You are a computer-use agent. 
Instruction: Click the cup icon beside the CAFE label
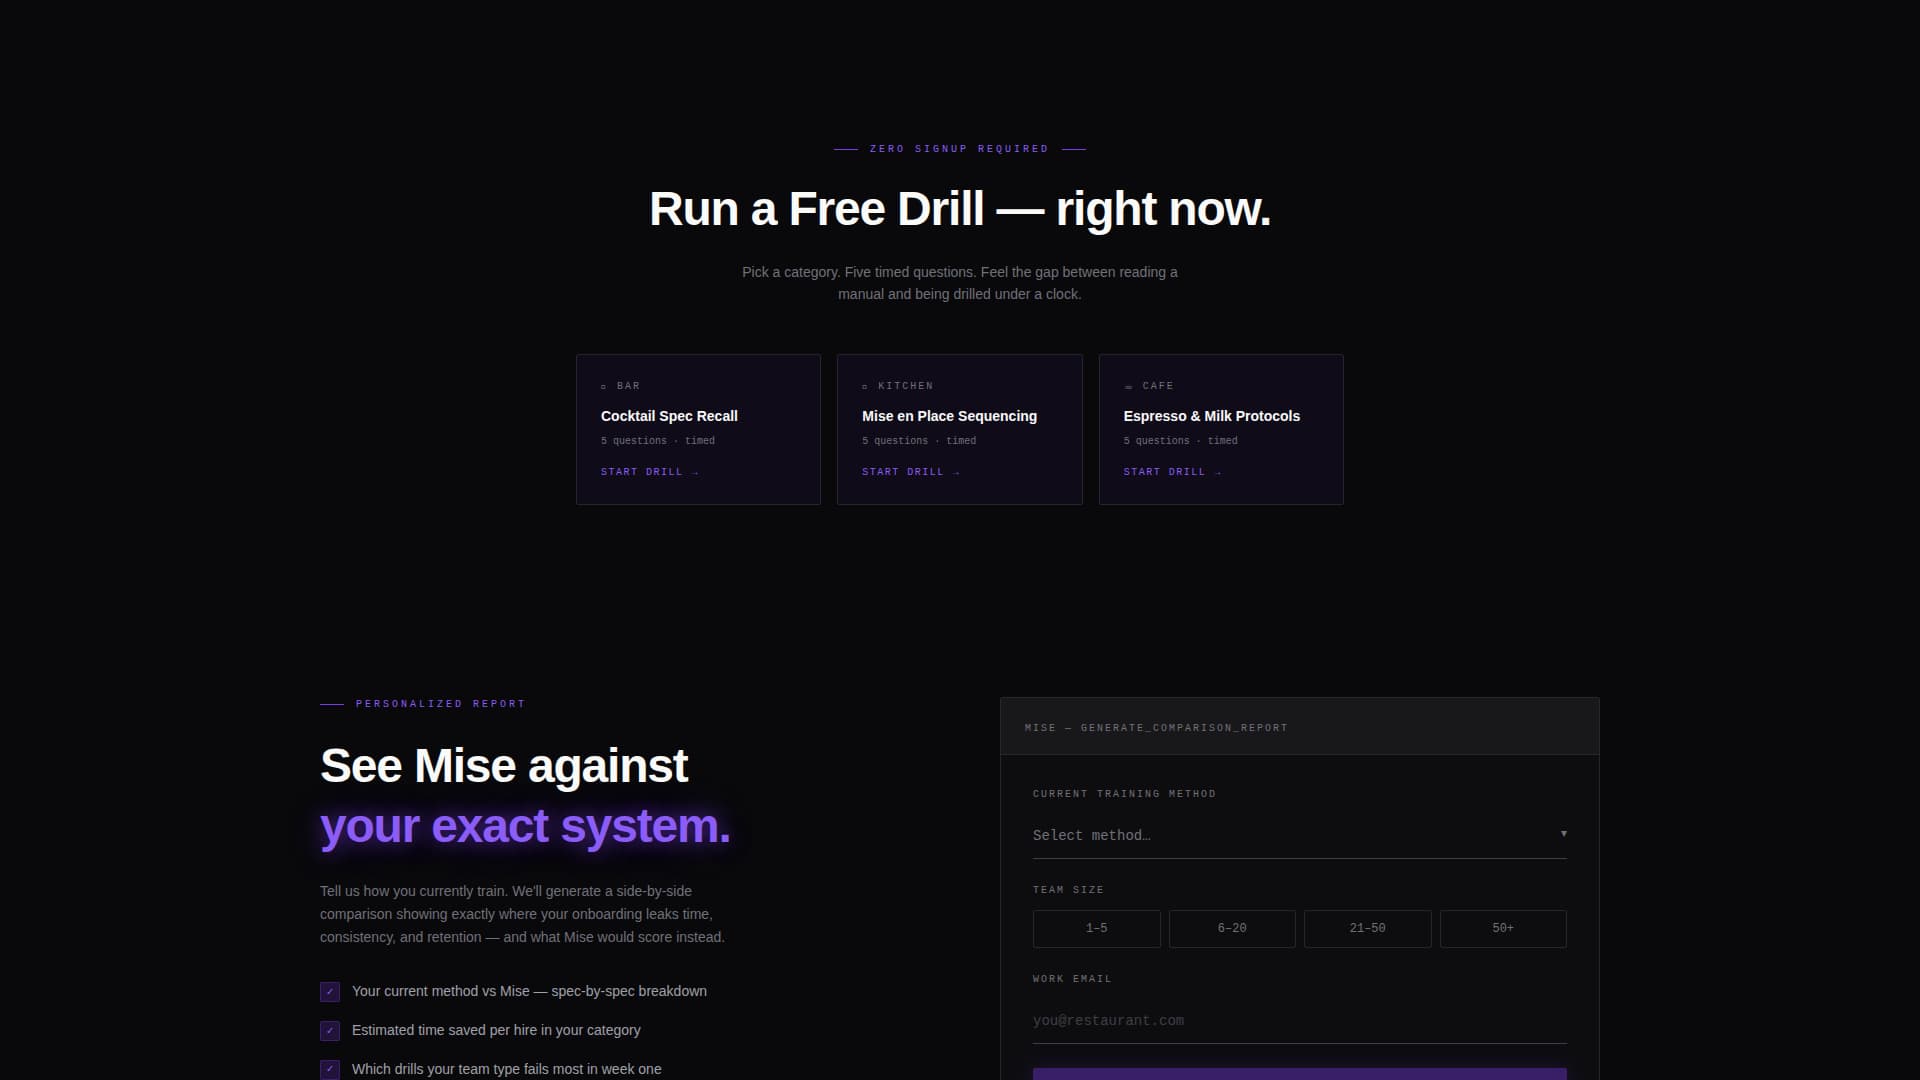tap(1128, 386)
